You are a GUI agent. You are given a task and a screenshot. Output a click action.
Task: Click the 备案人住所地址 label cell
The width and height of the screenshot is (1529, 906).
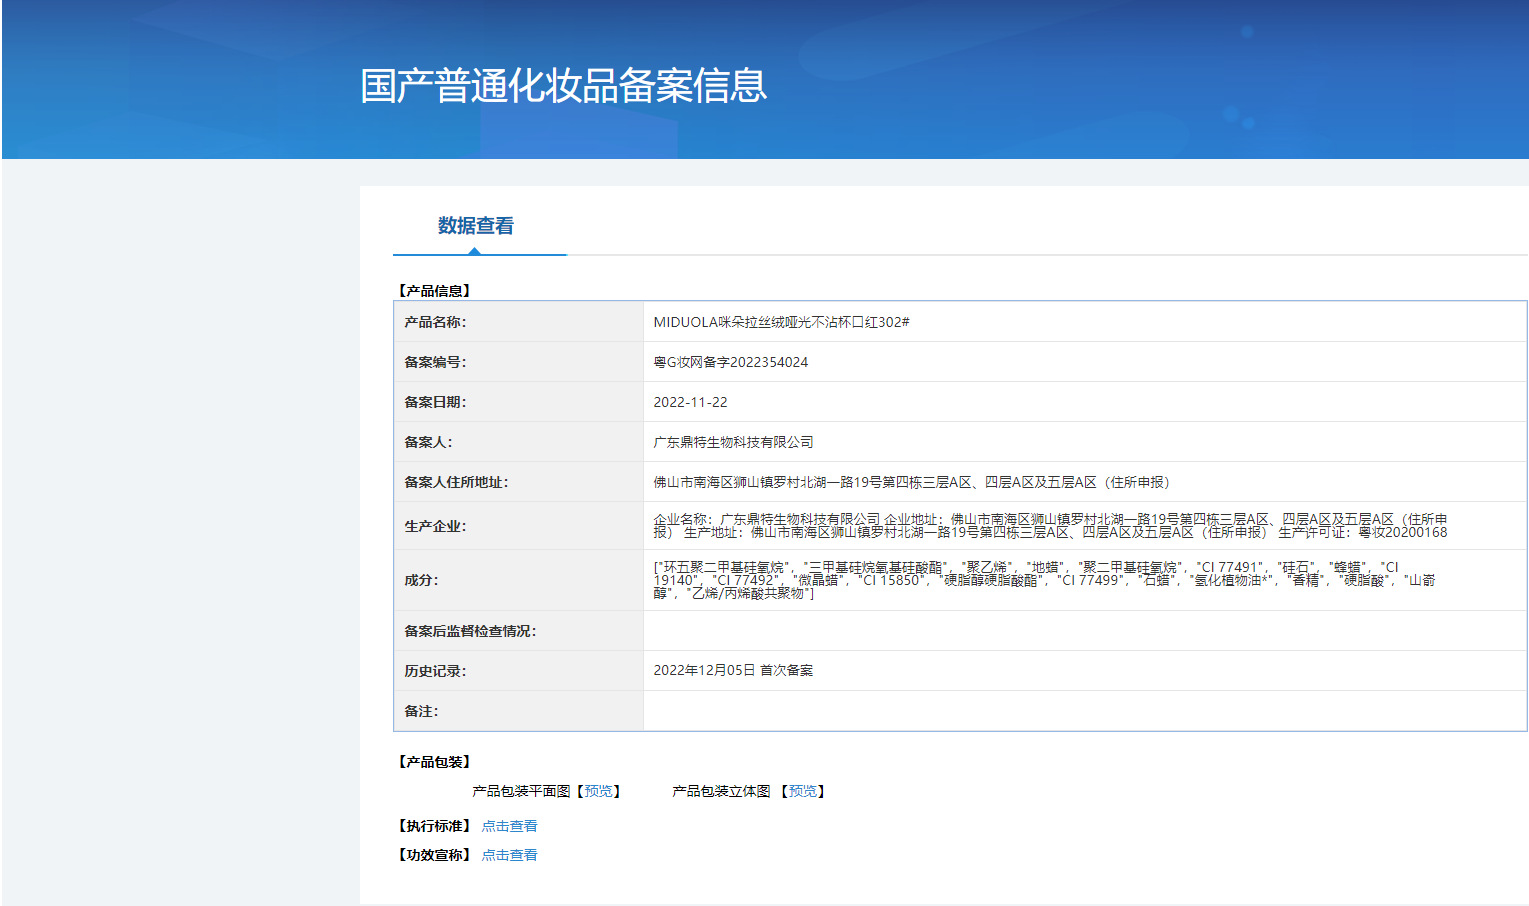(519, 482)
